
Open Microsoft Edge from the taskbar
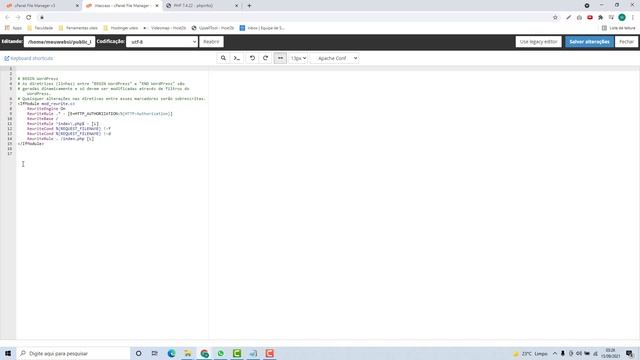(x=171, y=353)
